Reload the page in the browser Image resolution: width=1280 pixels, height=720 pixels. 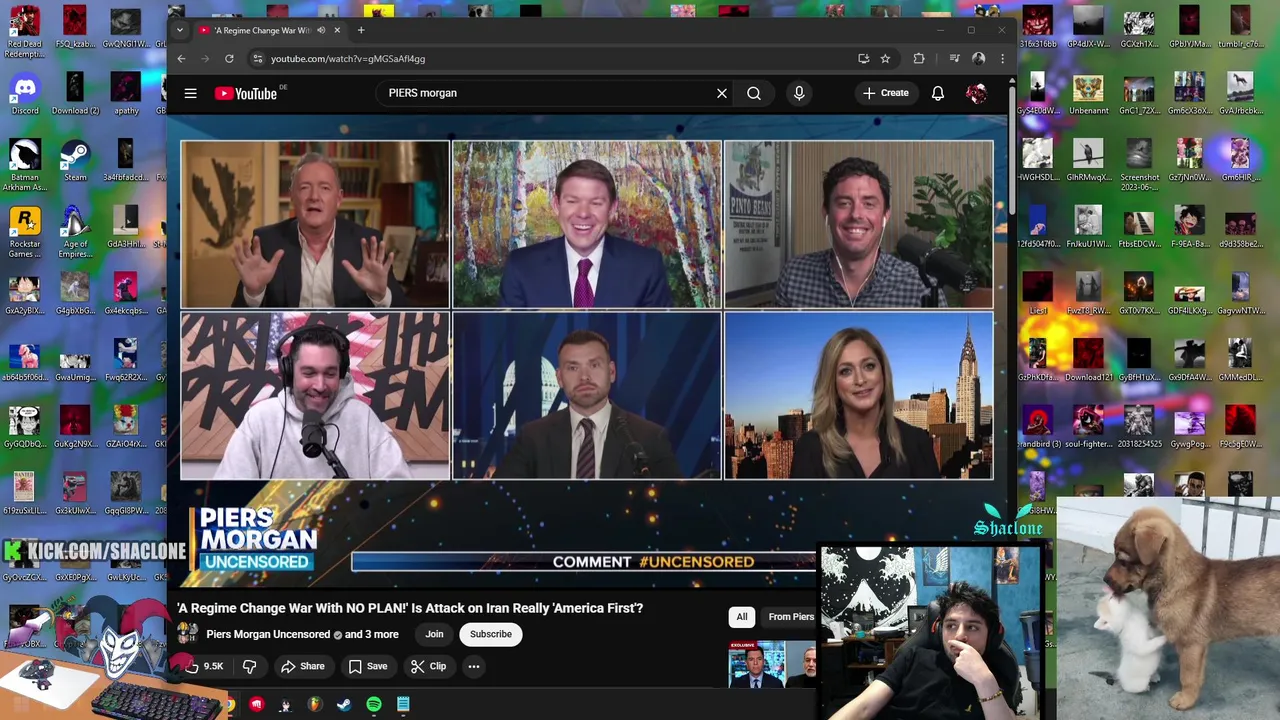229,59
